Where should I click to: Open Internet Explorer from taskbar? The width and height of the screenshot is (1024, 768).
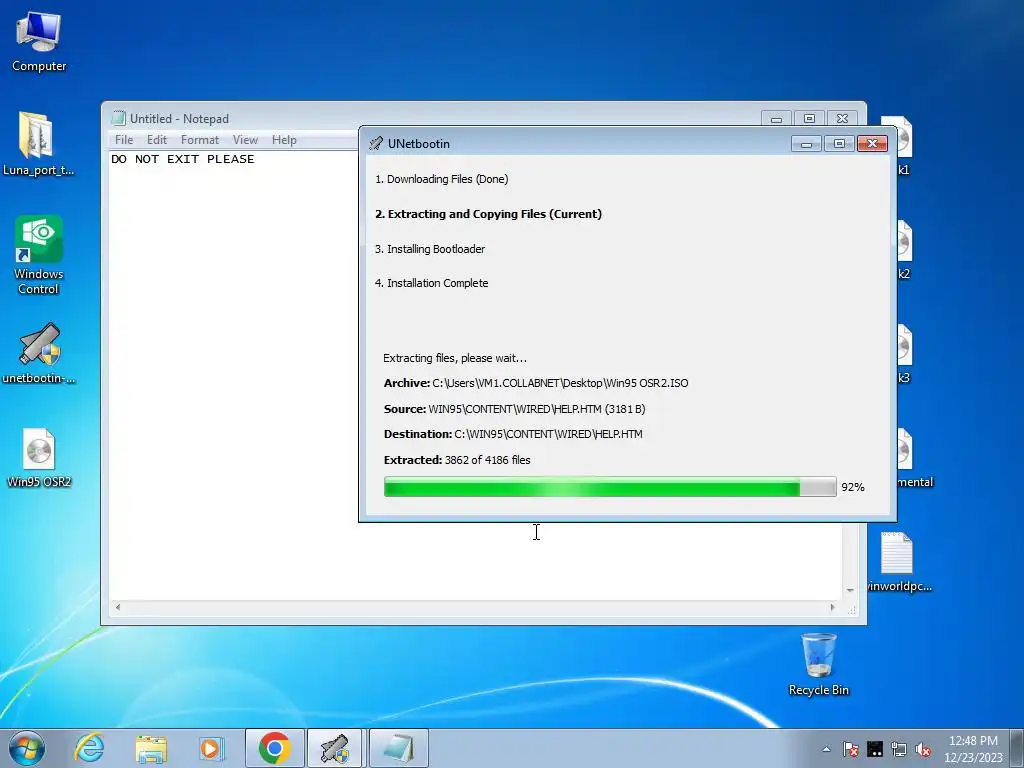tap(89, 748)
